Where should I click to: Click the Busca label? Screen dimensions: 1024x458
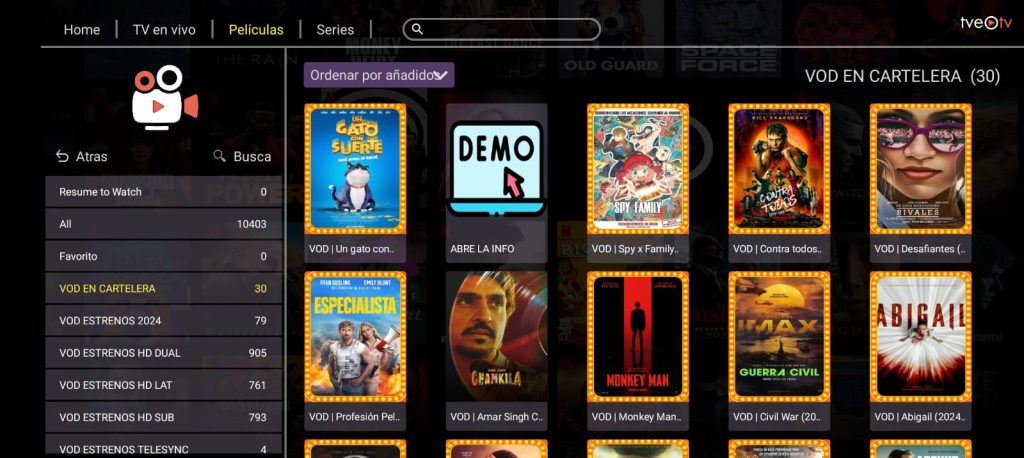(x=252, y=157)
